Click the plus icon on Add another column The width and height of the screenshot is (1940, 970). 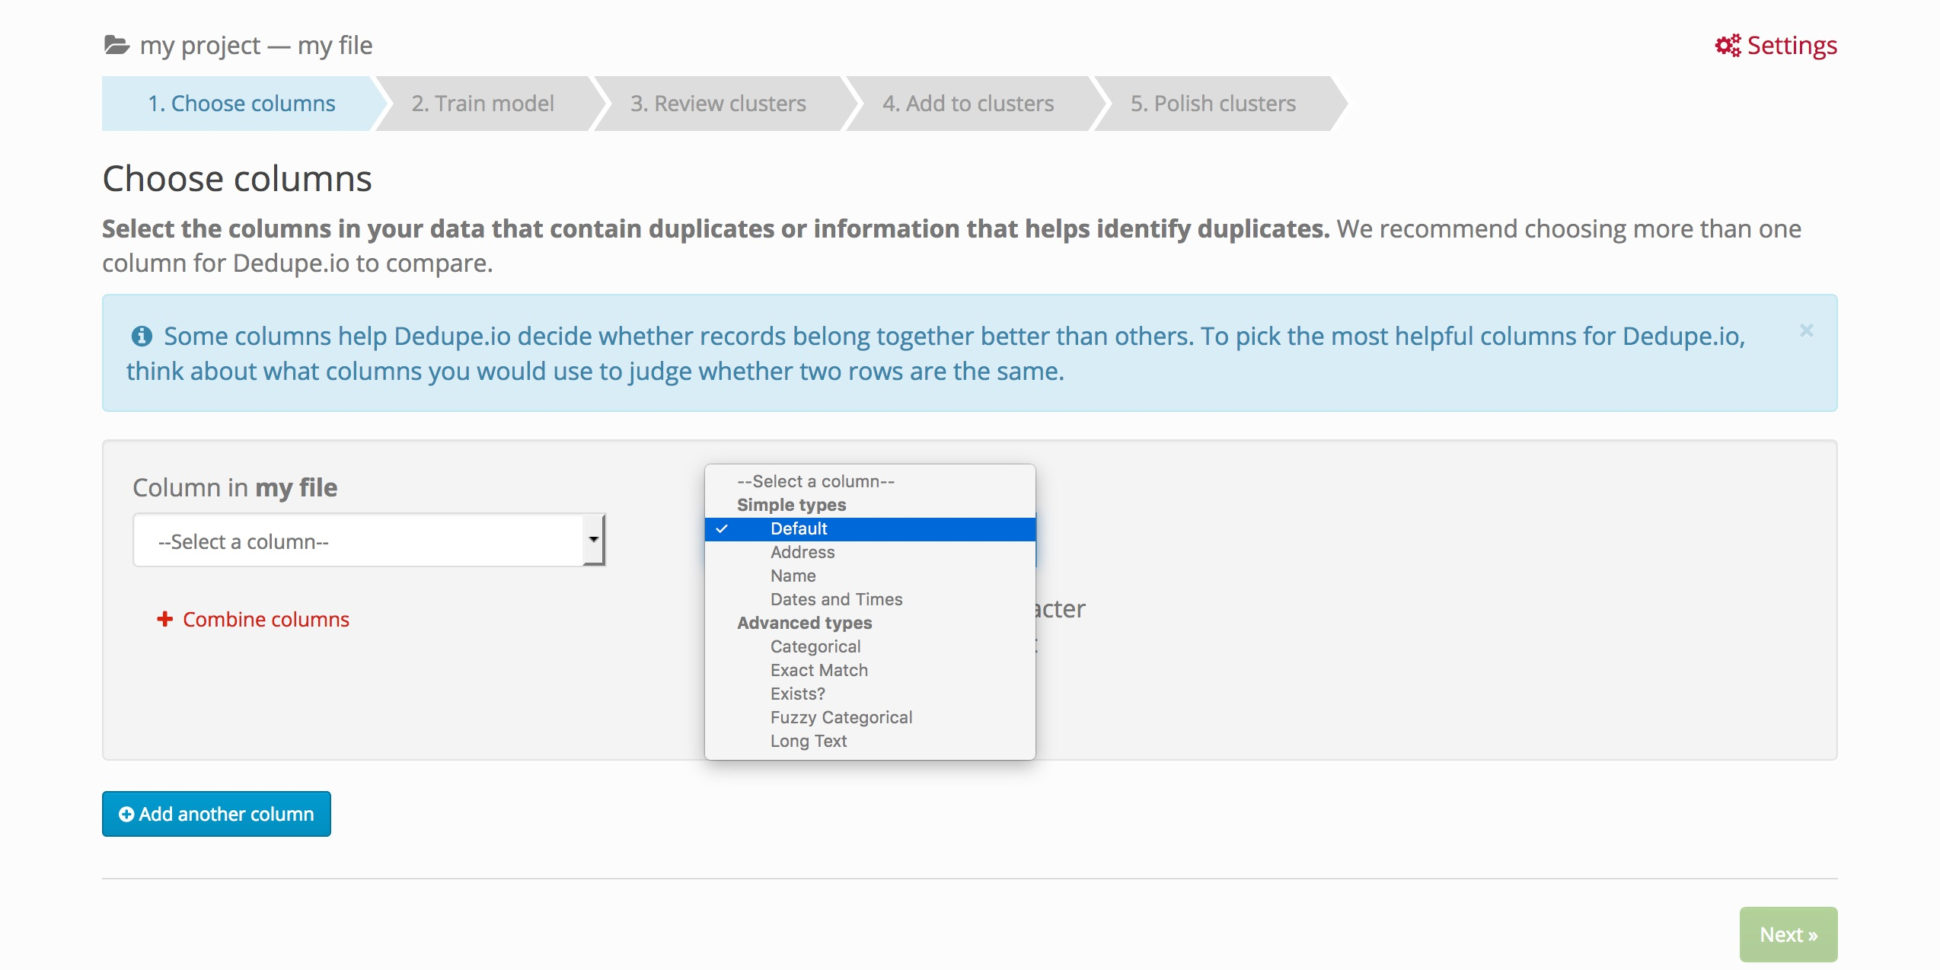pyautogui.click(x=125, y=813)
